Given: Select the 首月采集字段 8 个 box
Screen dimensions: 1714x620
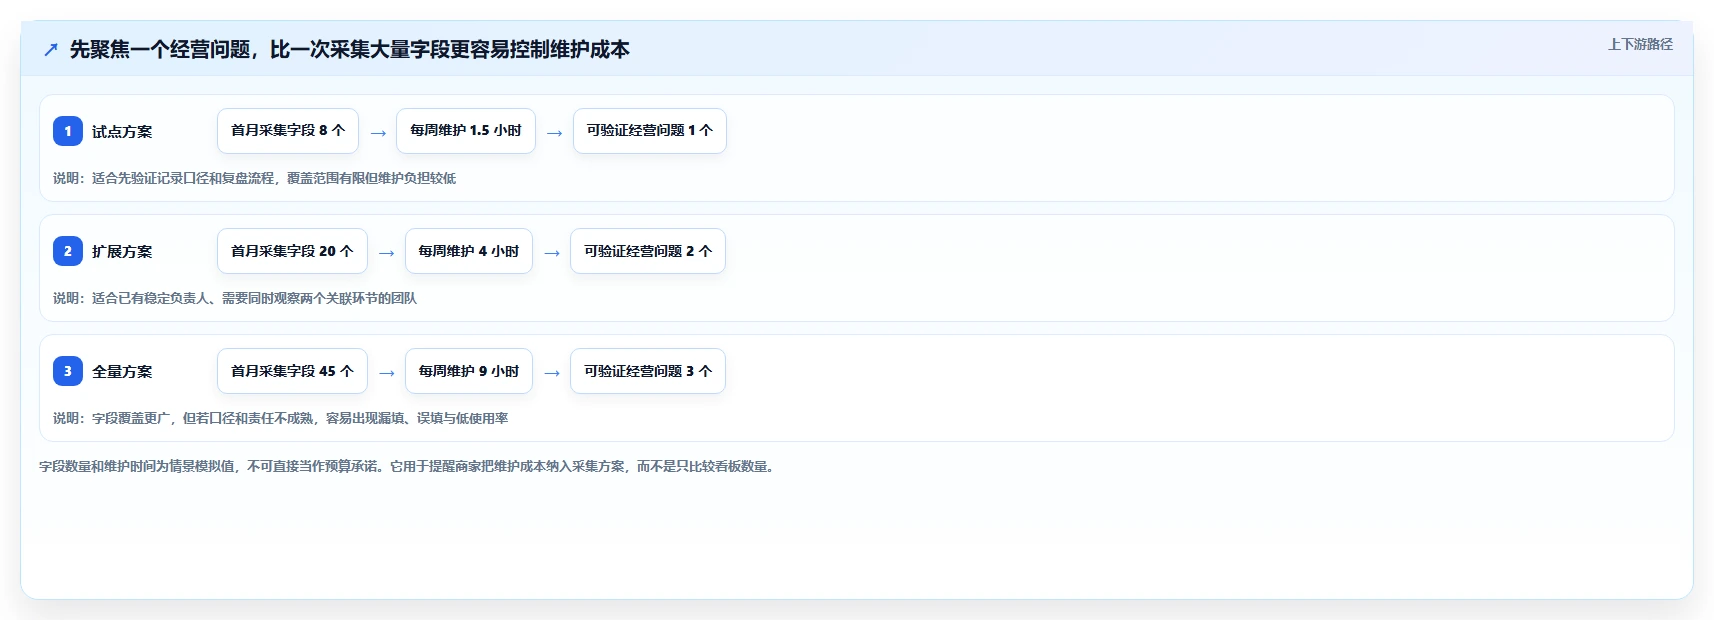Looking at the screenshot, I should (x=288, y=131).
